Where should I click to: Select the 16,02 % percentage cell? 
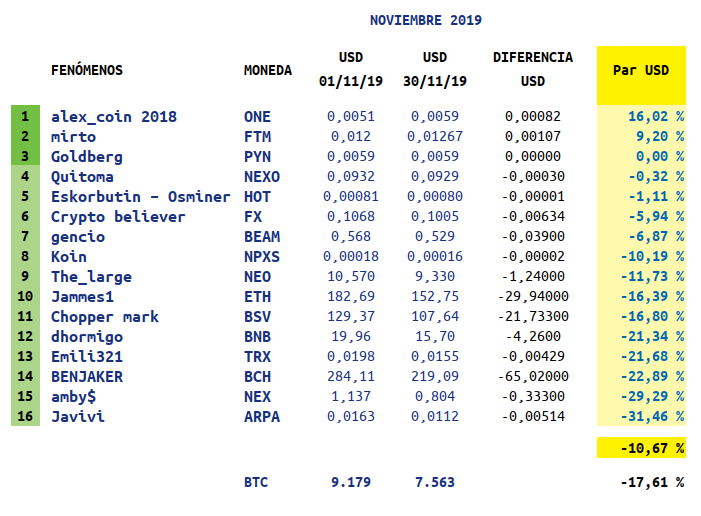(655, 116)
